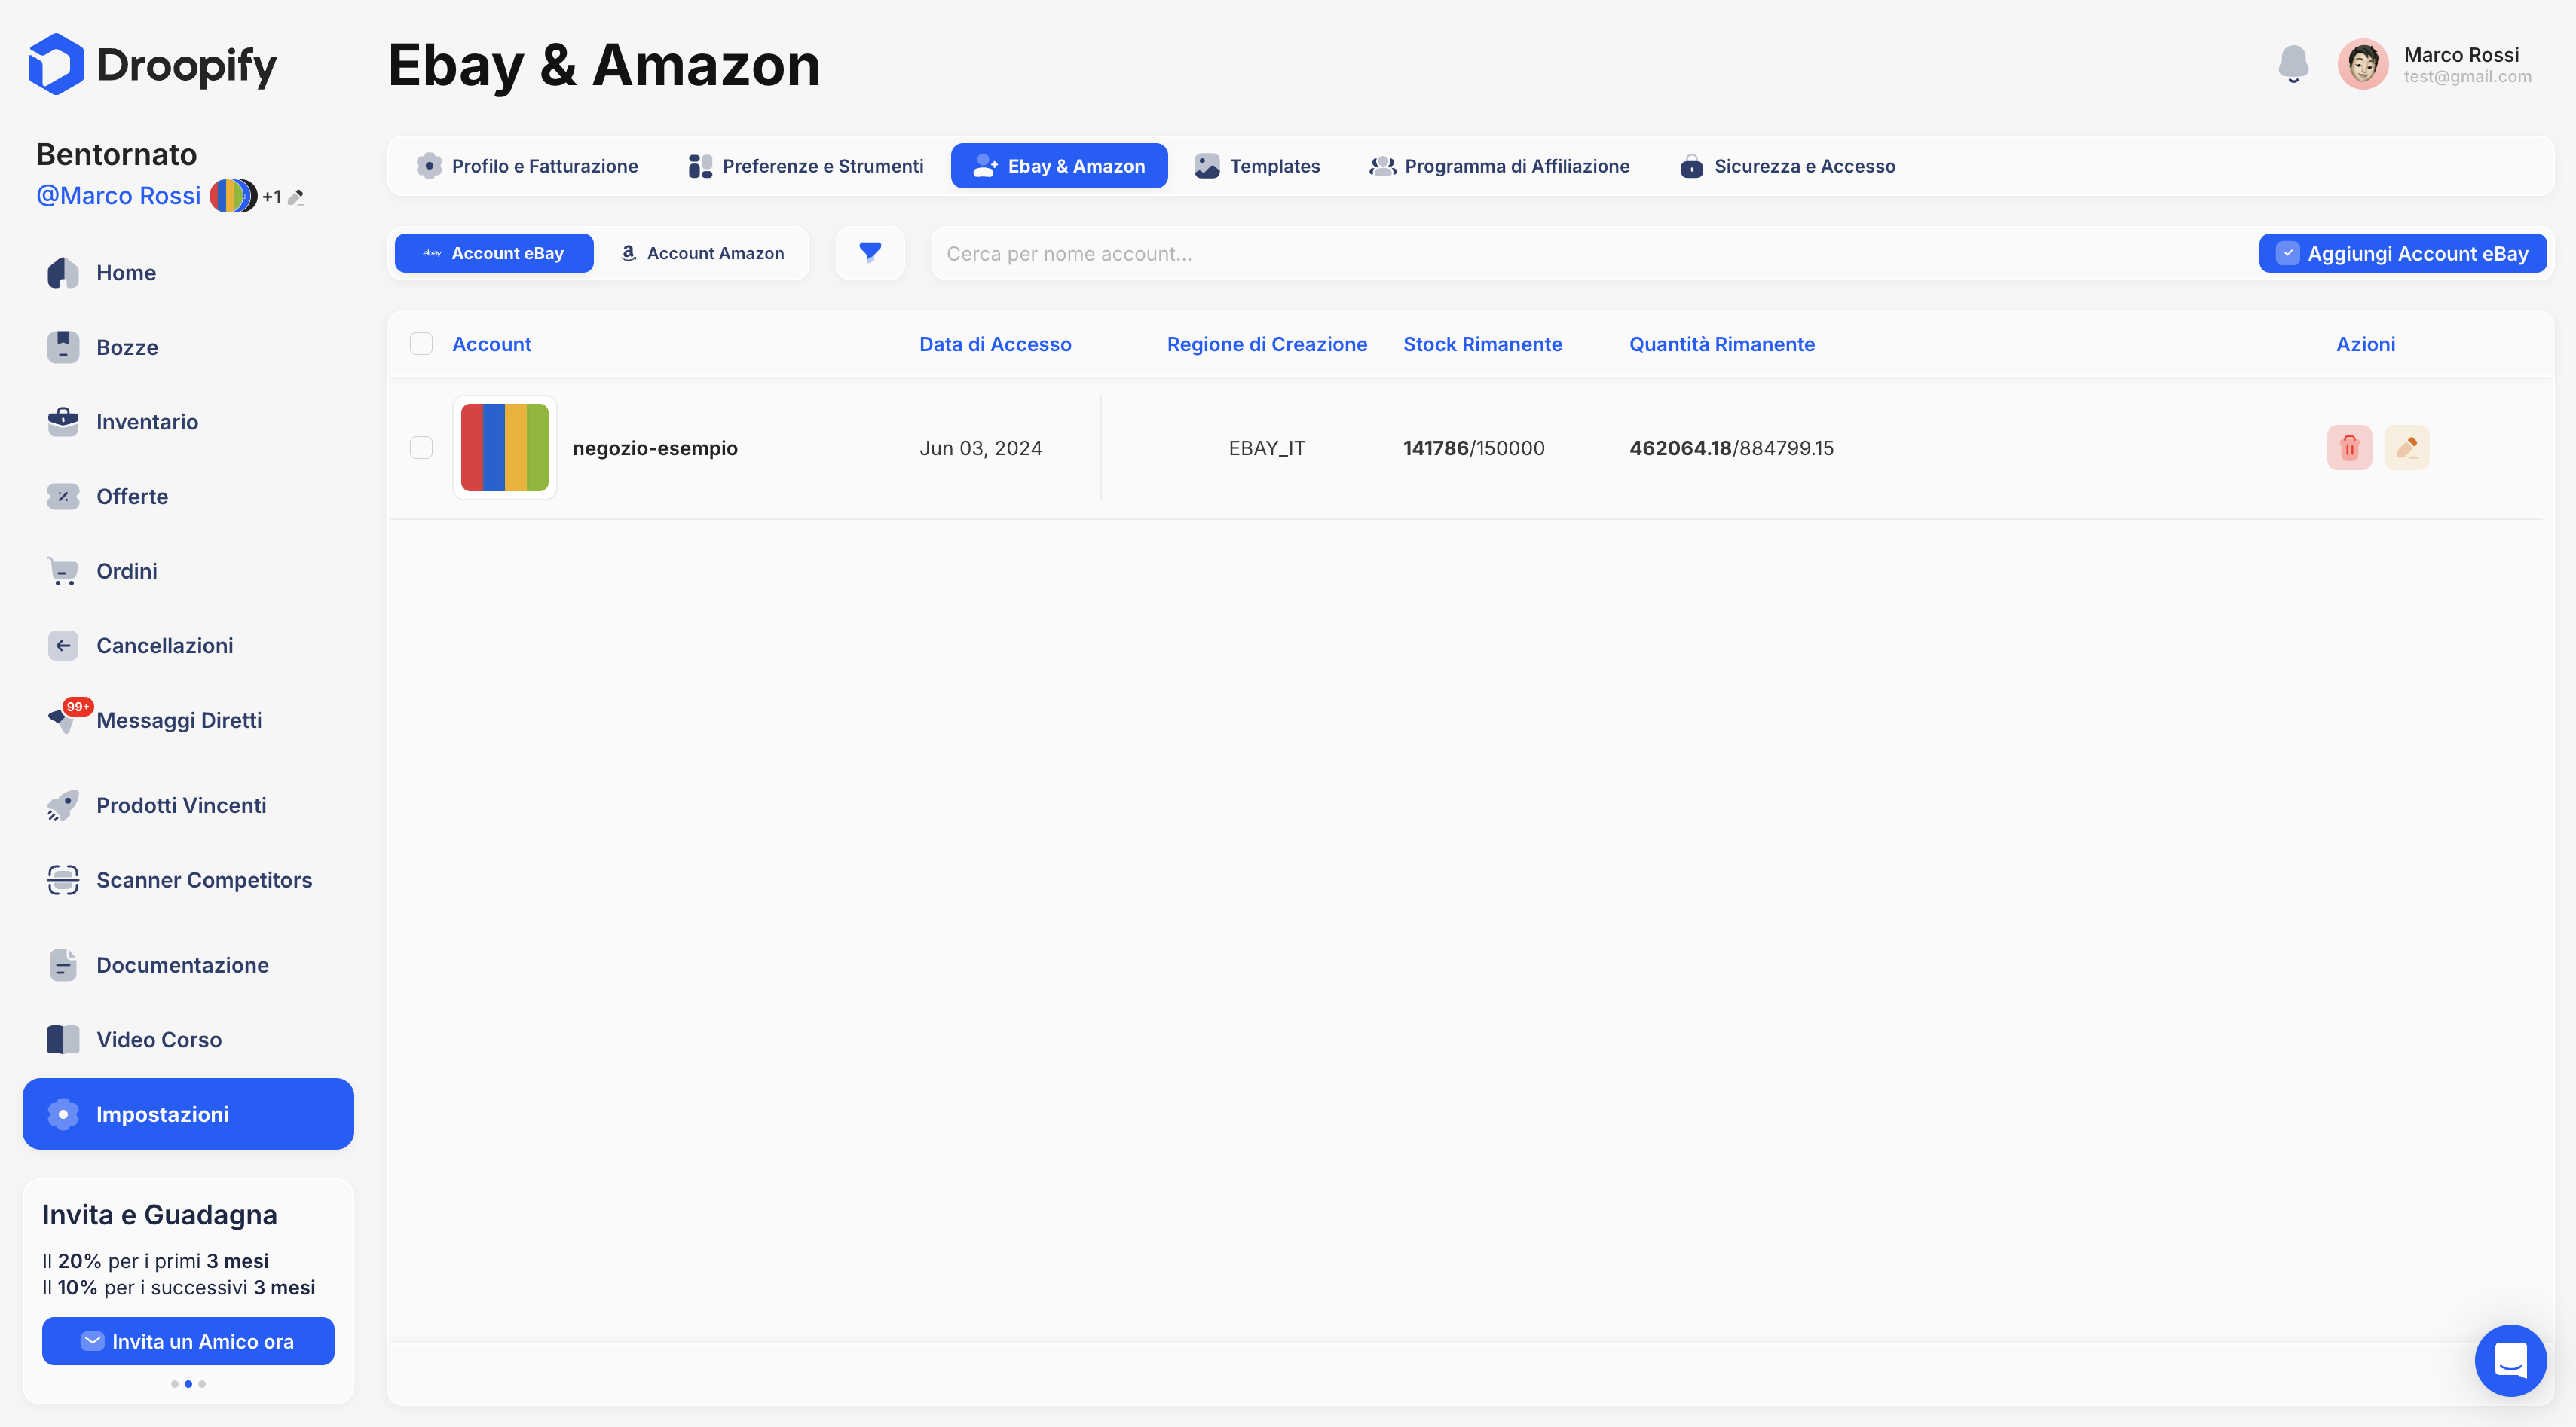Click Aggiungi Account eBay button
This screenshot has height=1427, width=2576.
coord(2402,253)
